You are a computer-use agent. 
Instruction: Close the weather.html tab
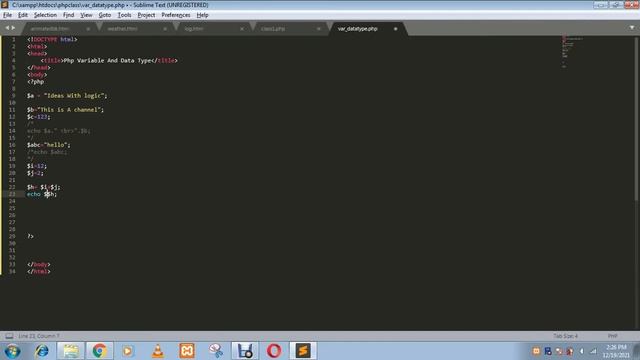[165, 29]
